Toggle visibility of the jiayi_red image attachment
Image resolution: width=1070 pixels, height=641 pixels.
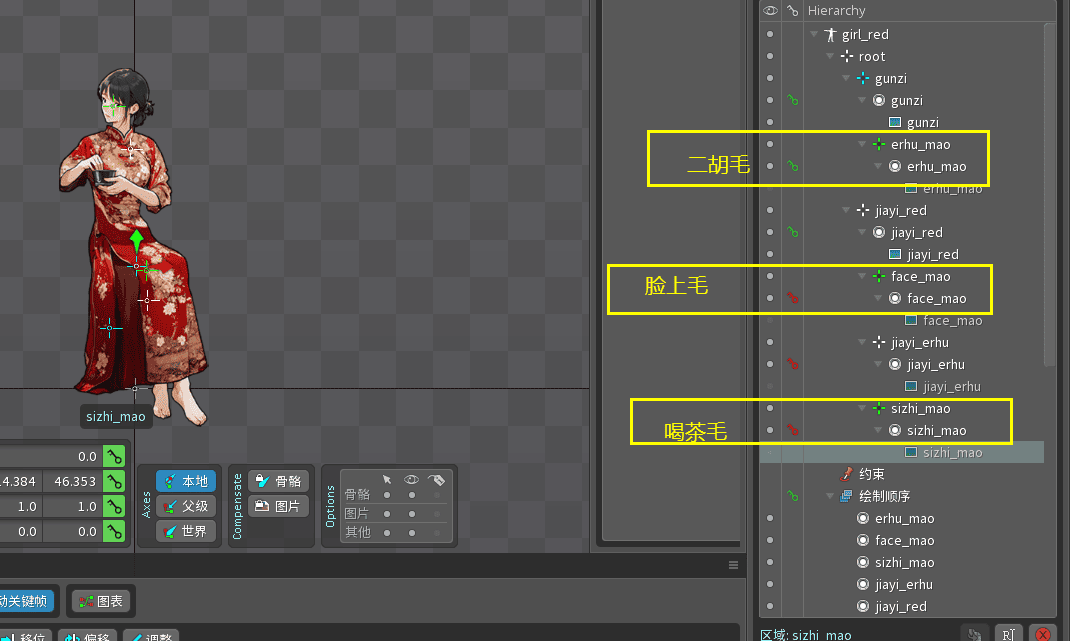769,254
